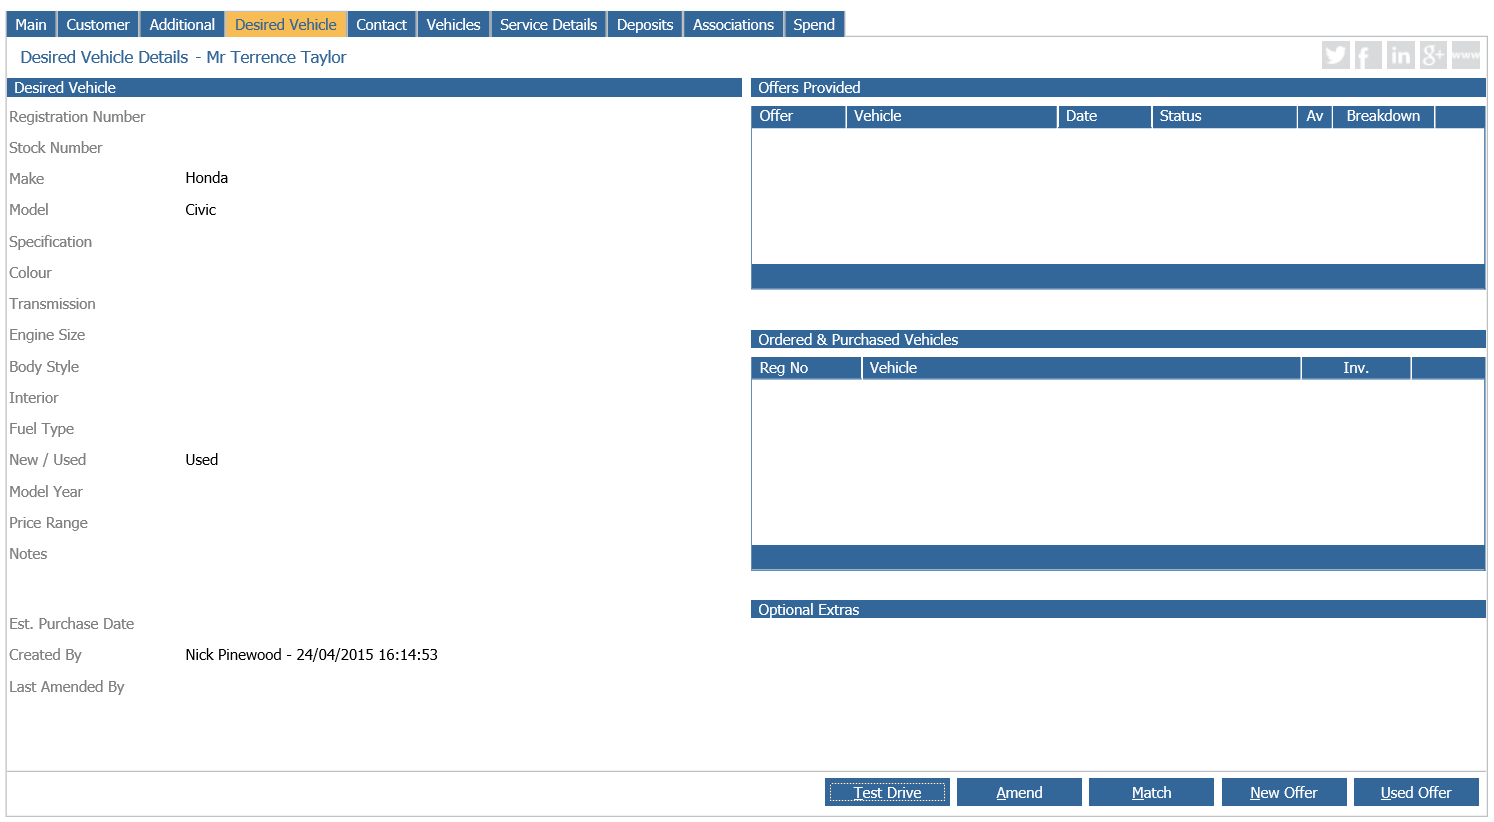Image resolution: width=1494 pixels, height=822 pixels.
Task: Click Vehicle header in Ordered & Purchased
Action: coord(1081,368)
